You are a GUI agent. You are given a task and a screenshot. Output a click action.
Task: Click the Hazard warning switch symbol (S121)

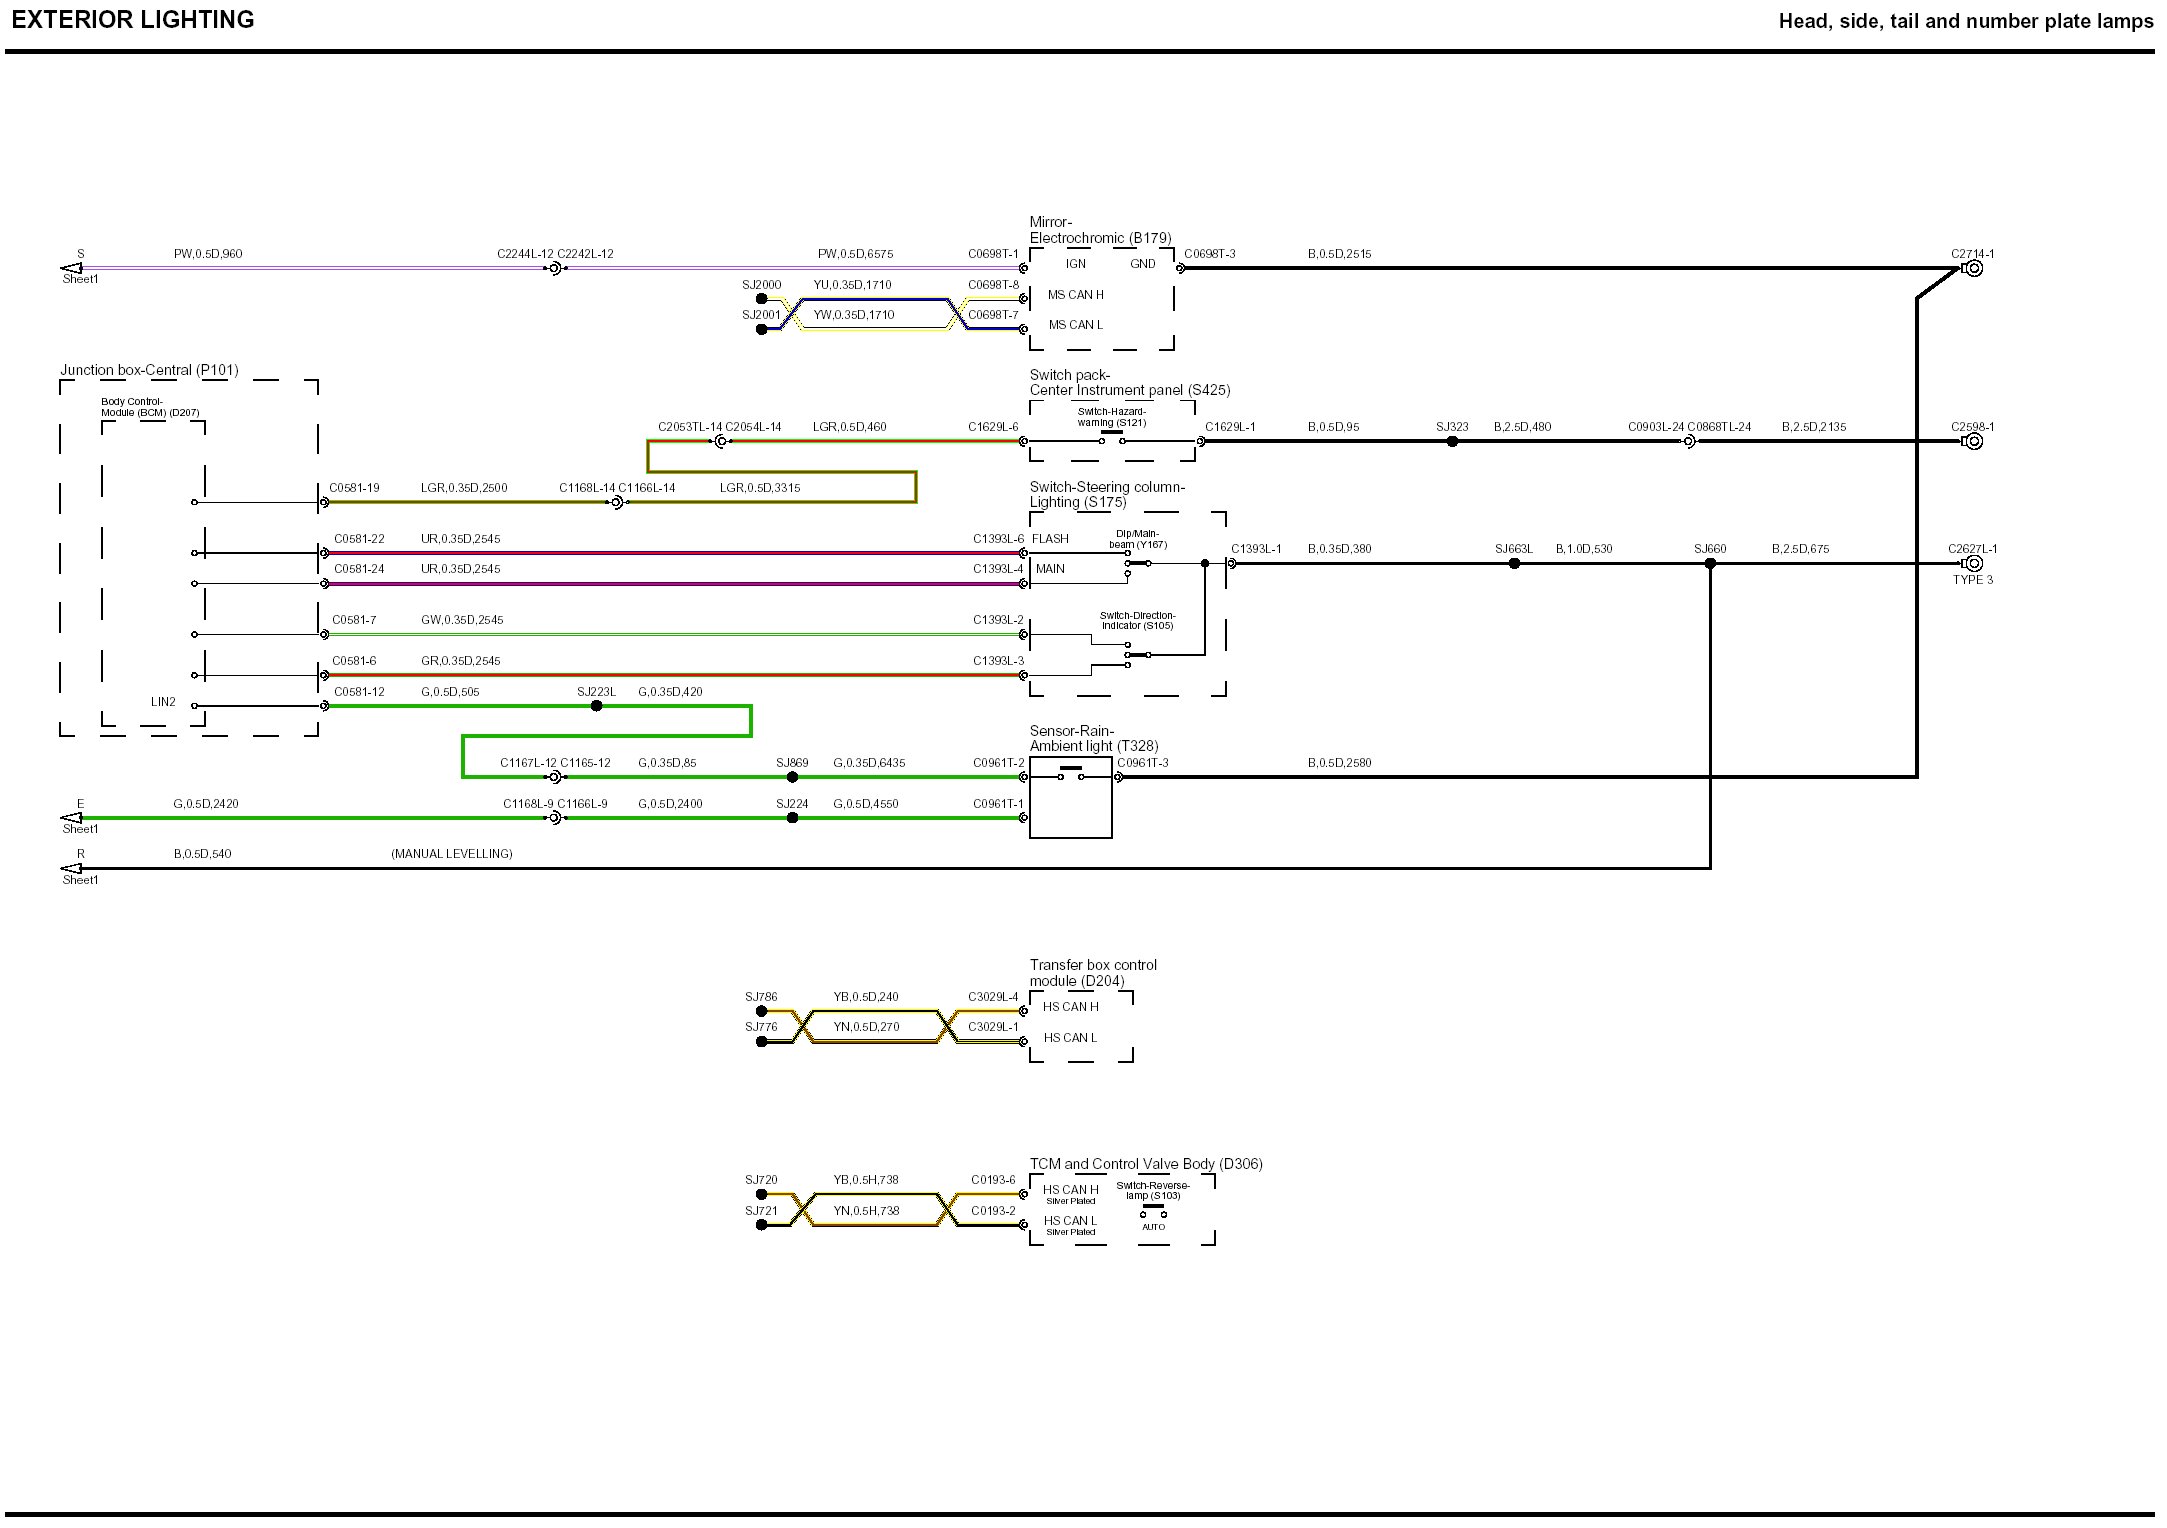tap(1111, 437)
